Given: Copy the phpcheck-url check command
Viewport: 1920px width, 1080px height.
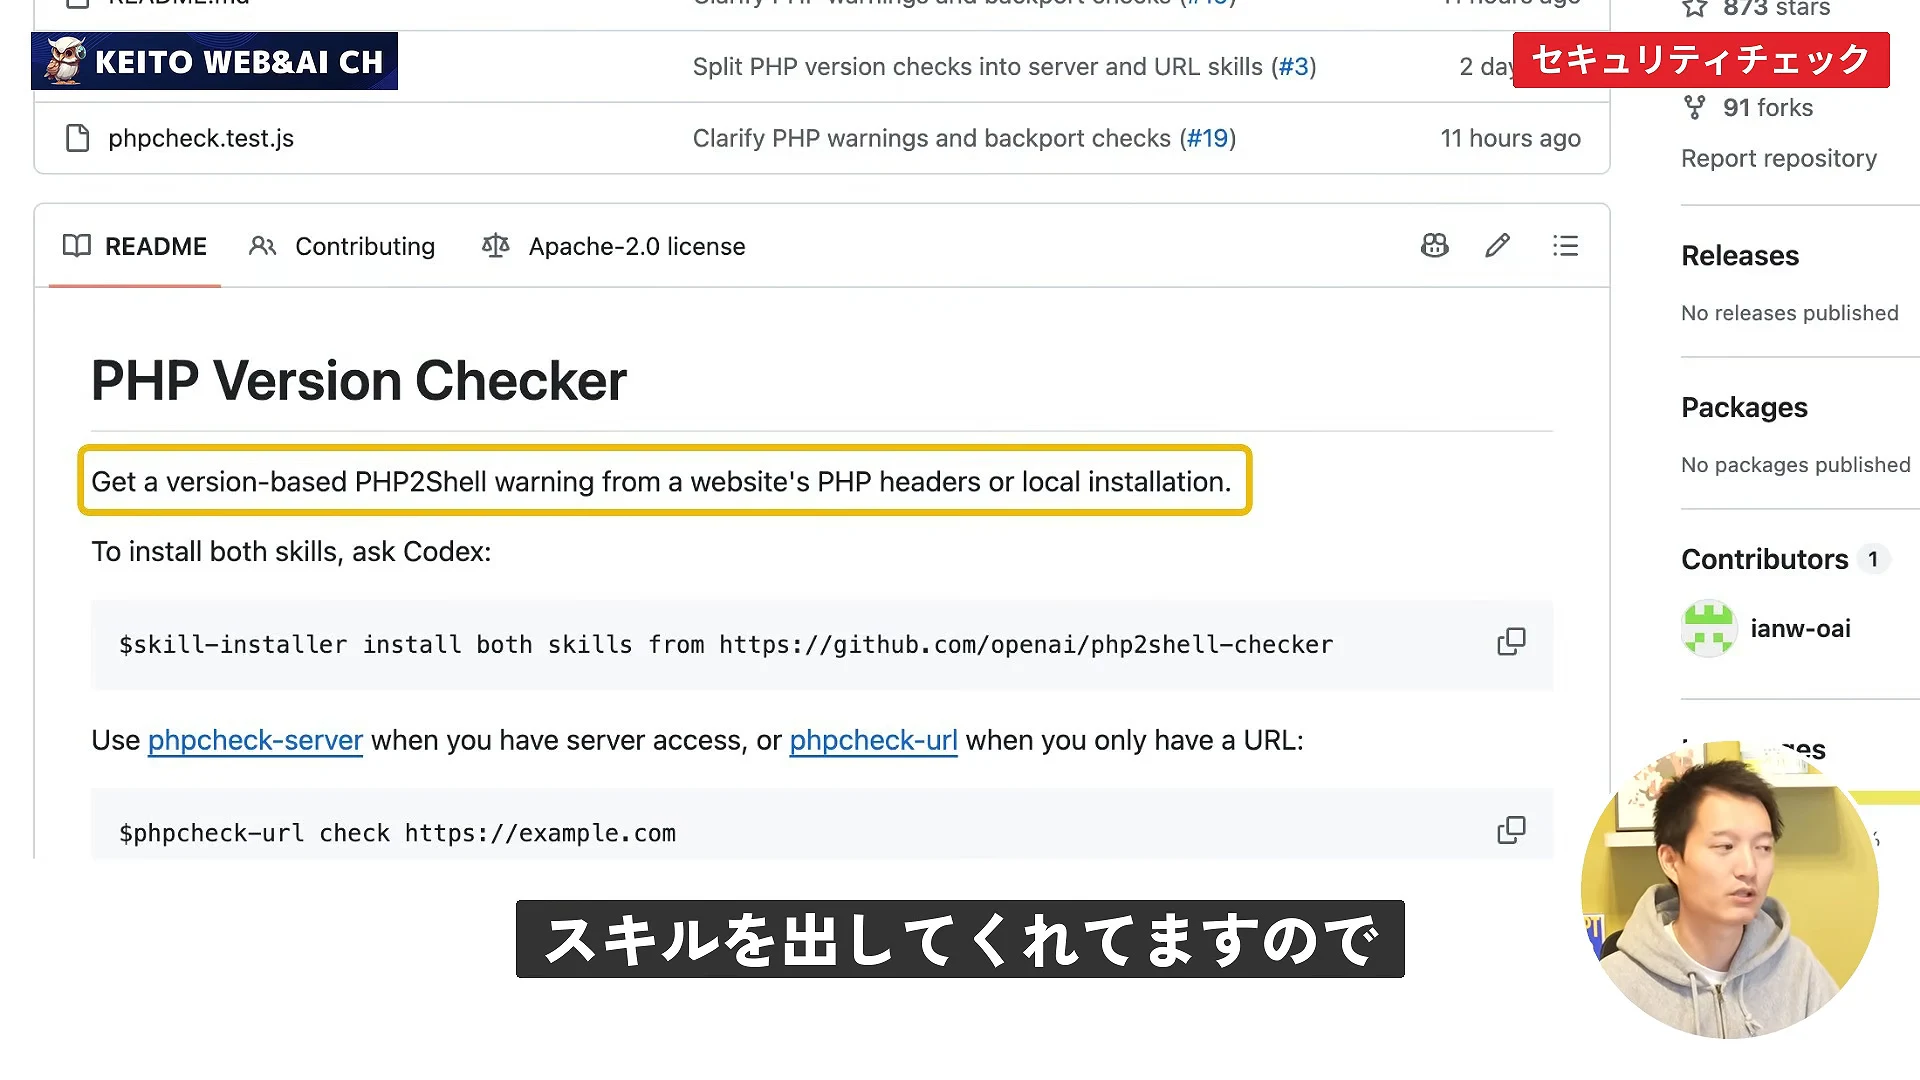Looking at the screenshot, I should (1511, 830).
